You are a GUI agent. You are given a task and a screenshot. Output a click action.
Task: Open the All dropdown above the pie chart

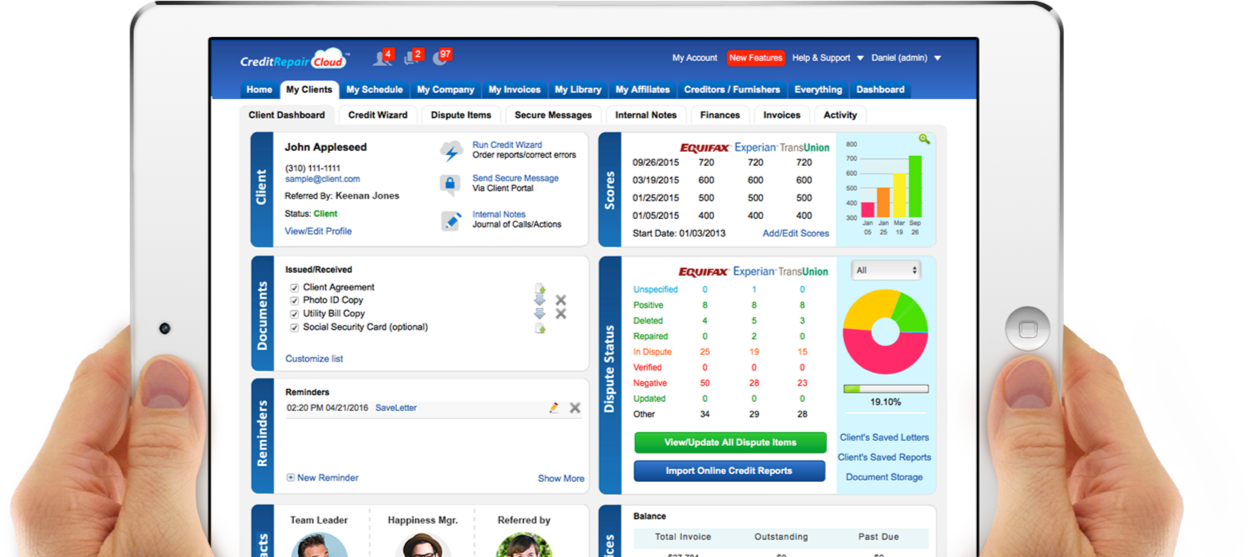886,270
